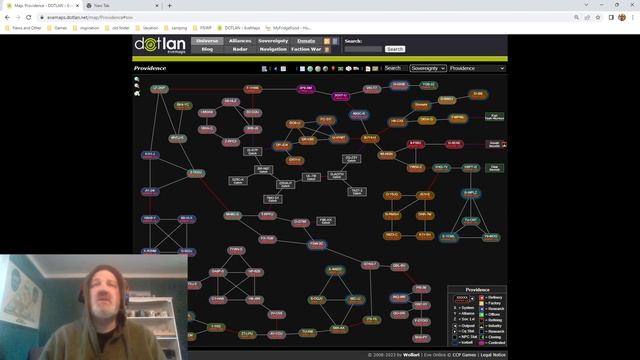Click the white table icon before the globes

point(302,69)
